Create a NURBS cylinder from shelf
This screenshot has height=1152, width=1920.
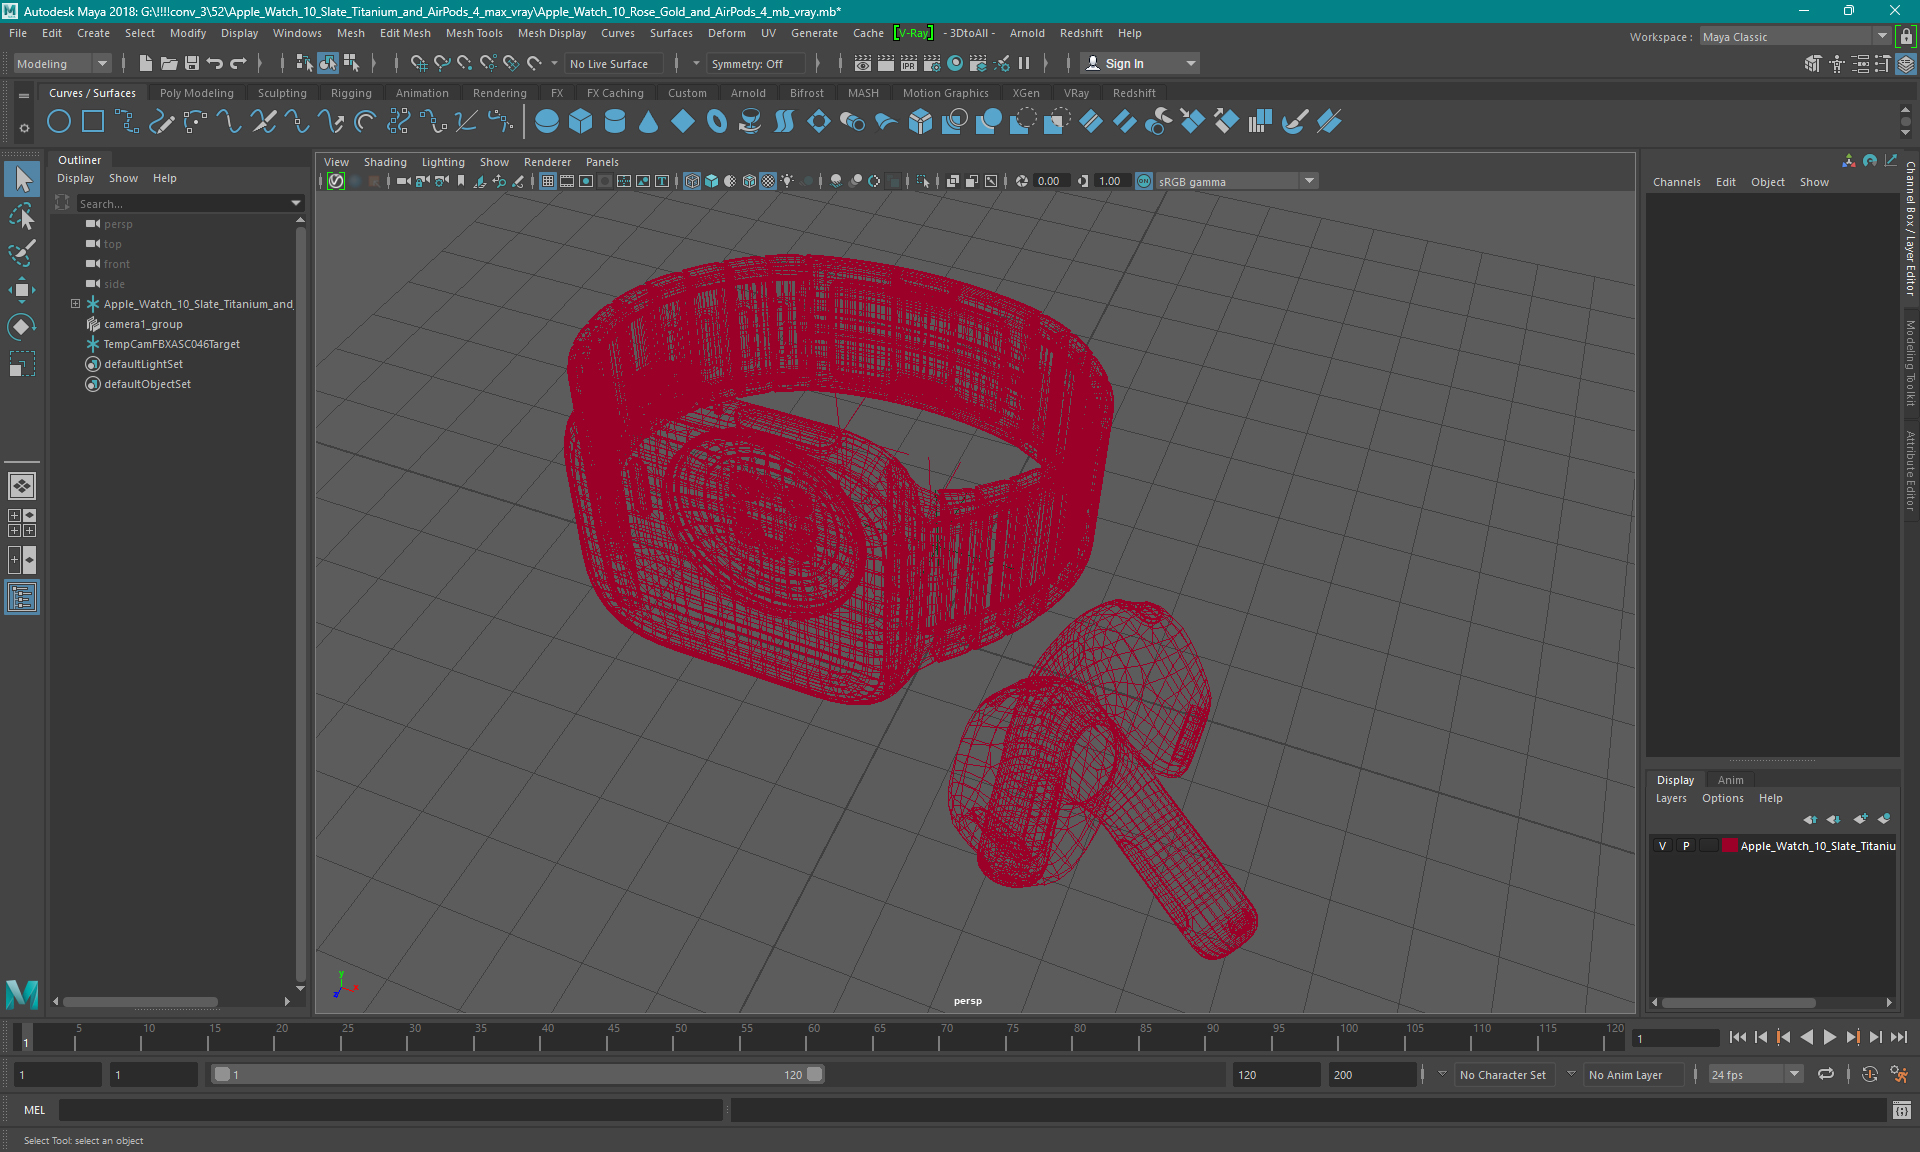615,122
